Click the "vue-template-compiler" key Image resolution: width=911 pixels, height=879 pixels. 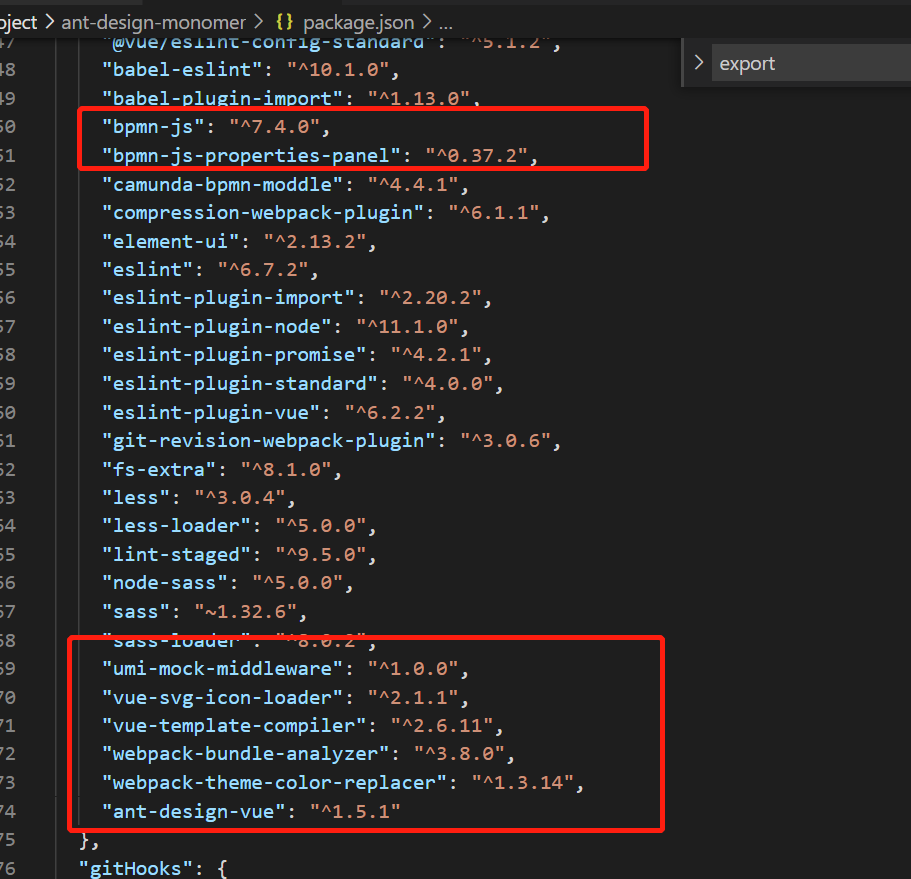point(234,726)
